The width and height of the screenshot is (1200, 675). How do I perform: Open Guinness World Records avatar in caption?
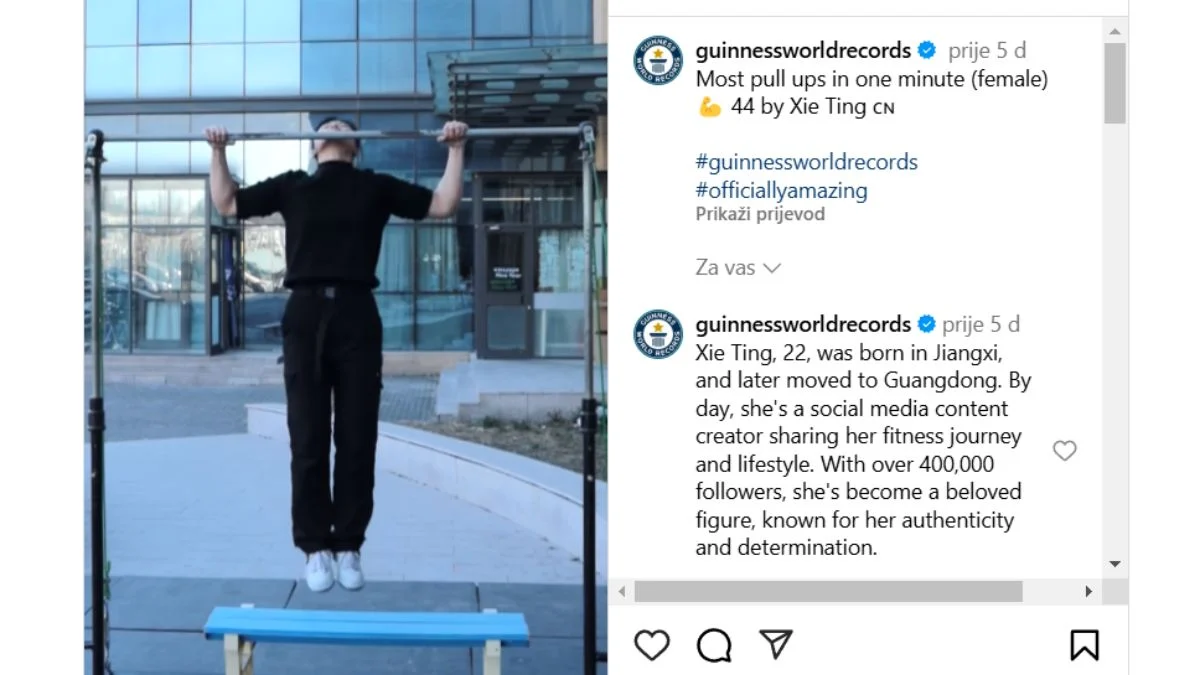[658, 60]
